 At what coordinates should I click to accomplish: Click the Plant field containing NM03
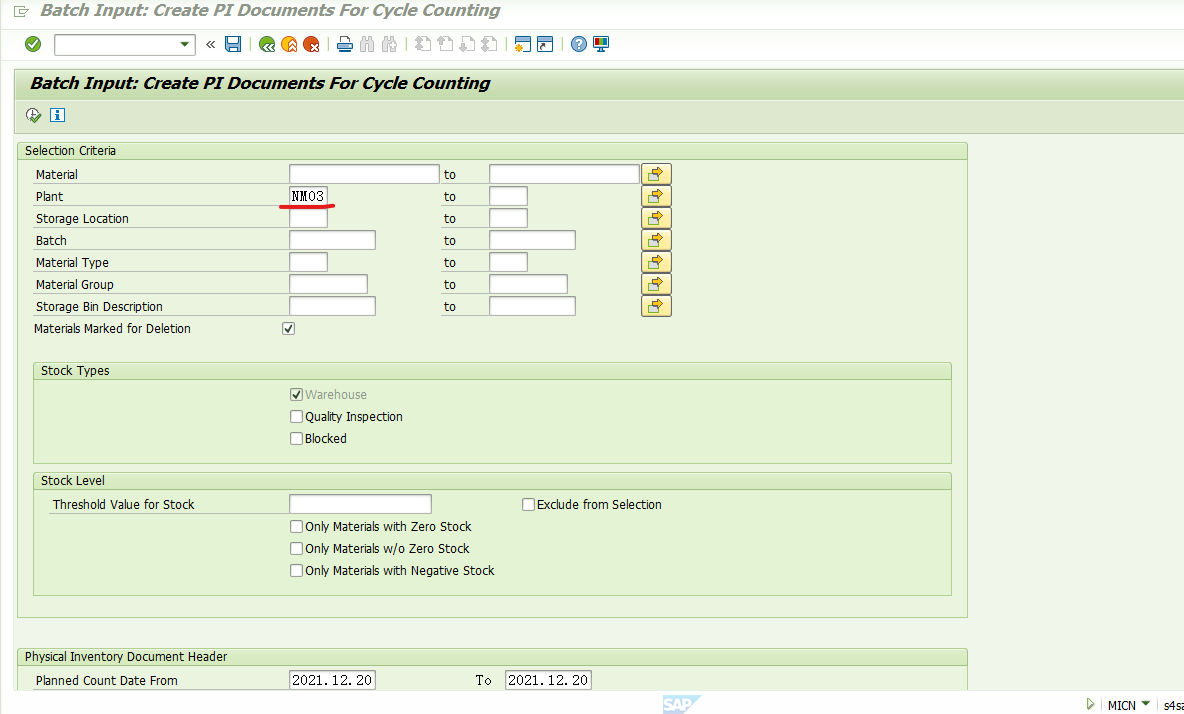pyautogui.click(x=308, y=196)
